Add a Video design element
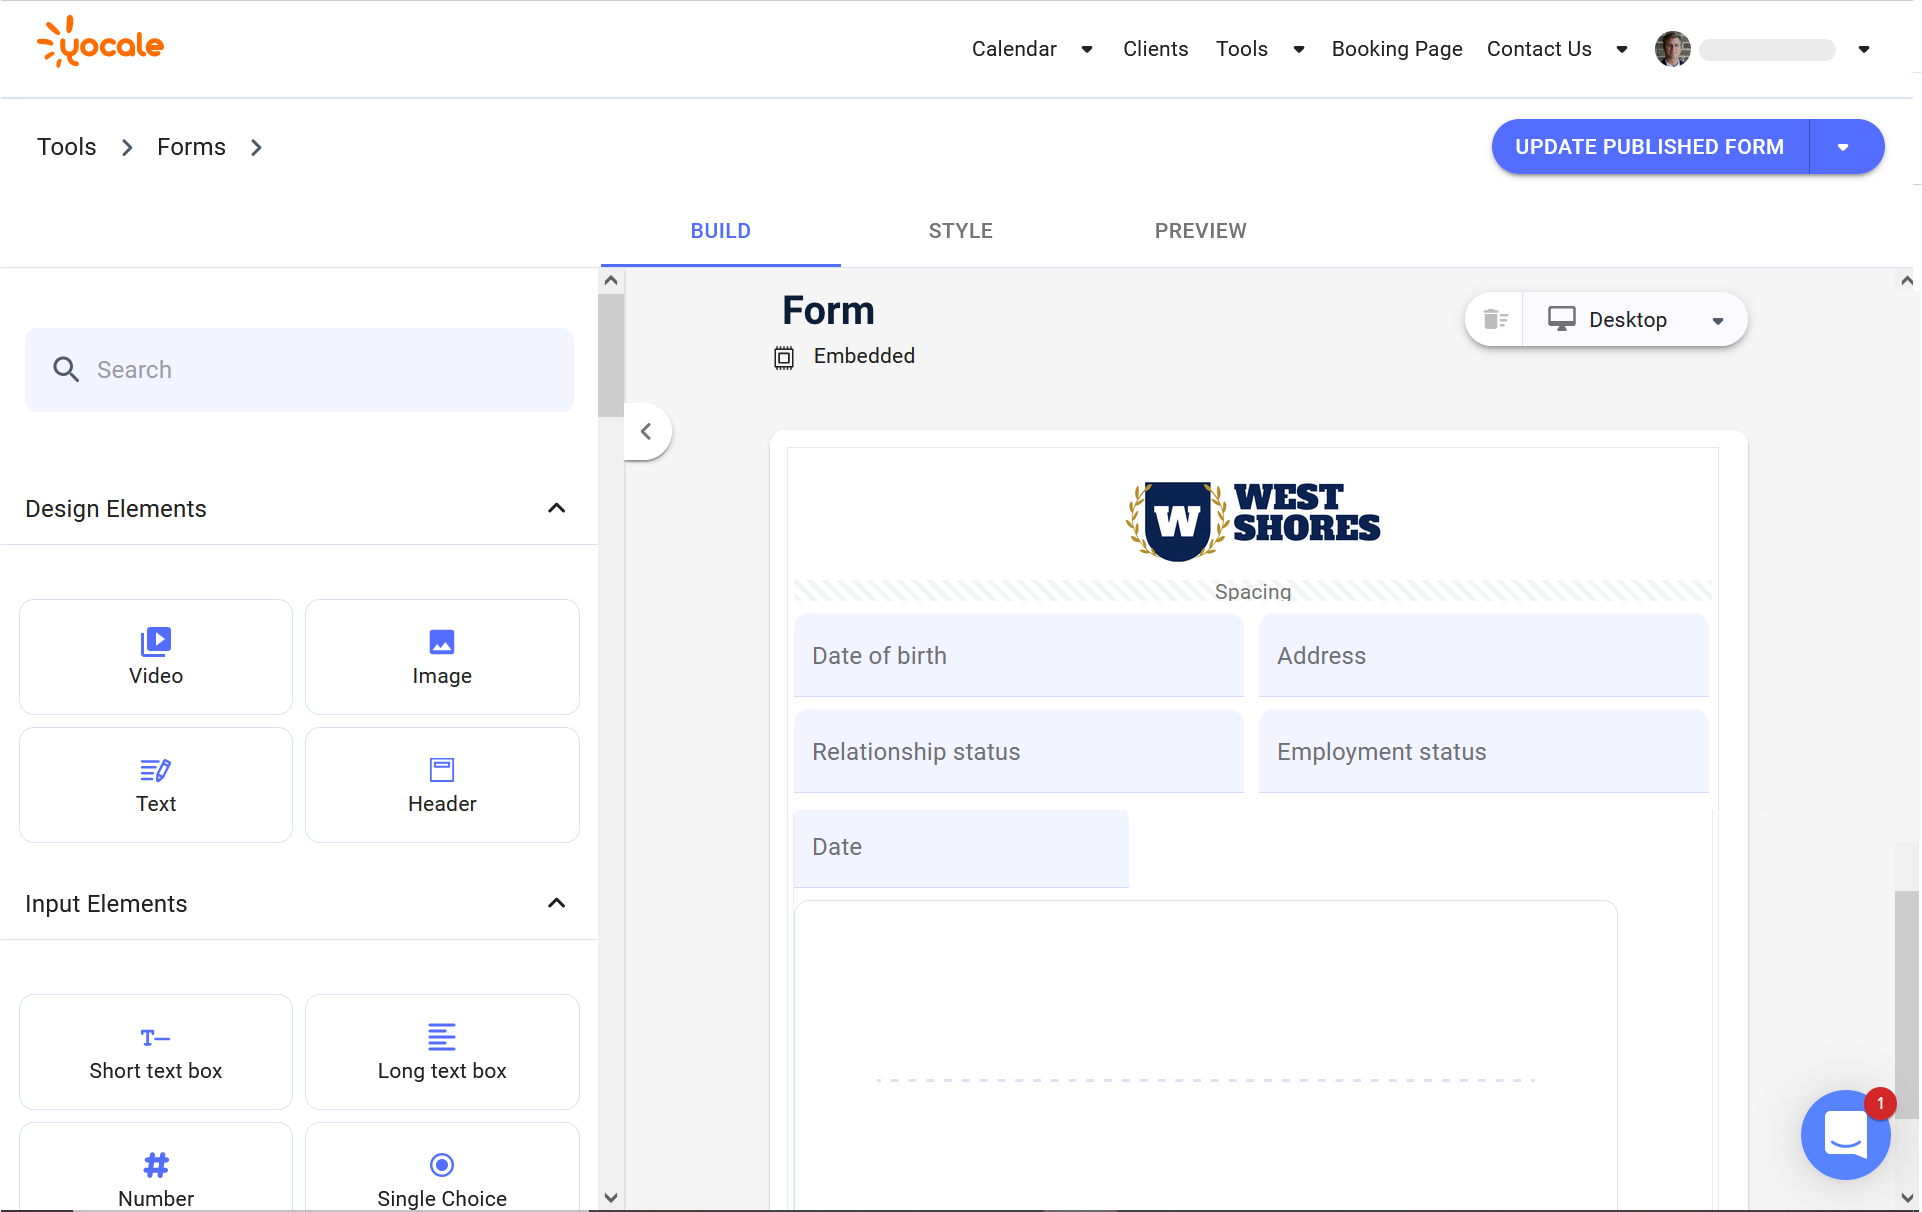1922x1212 pixels. pos(156,657)
